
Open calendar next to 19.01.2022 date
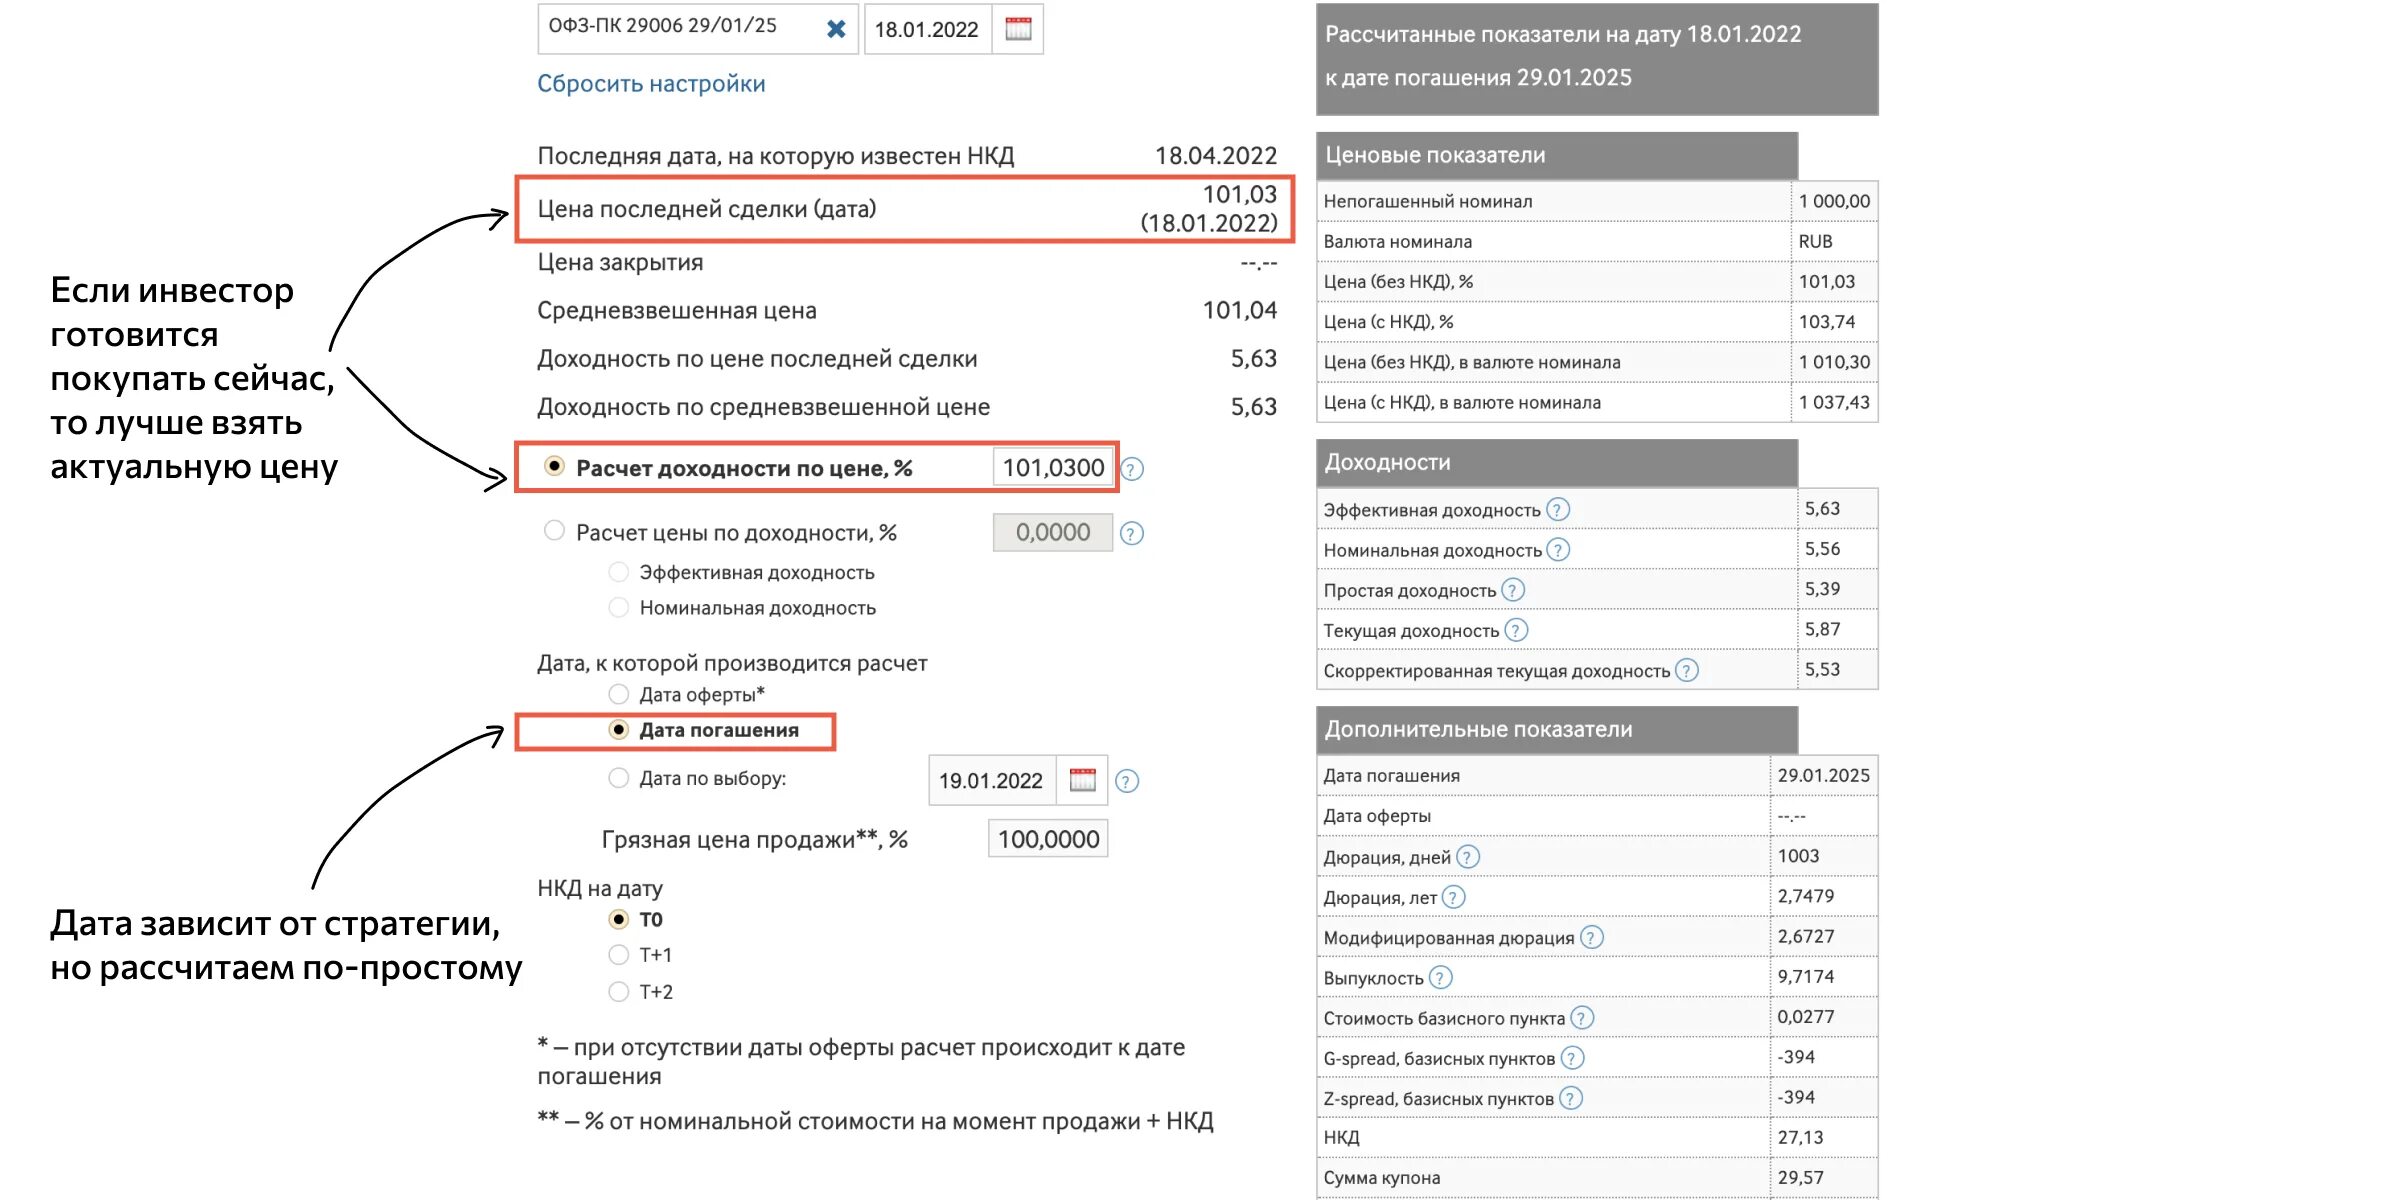(1082, 780)
